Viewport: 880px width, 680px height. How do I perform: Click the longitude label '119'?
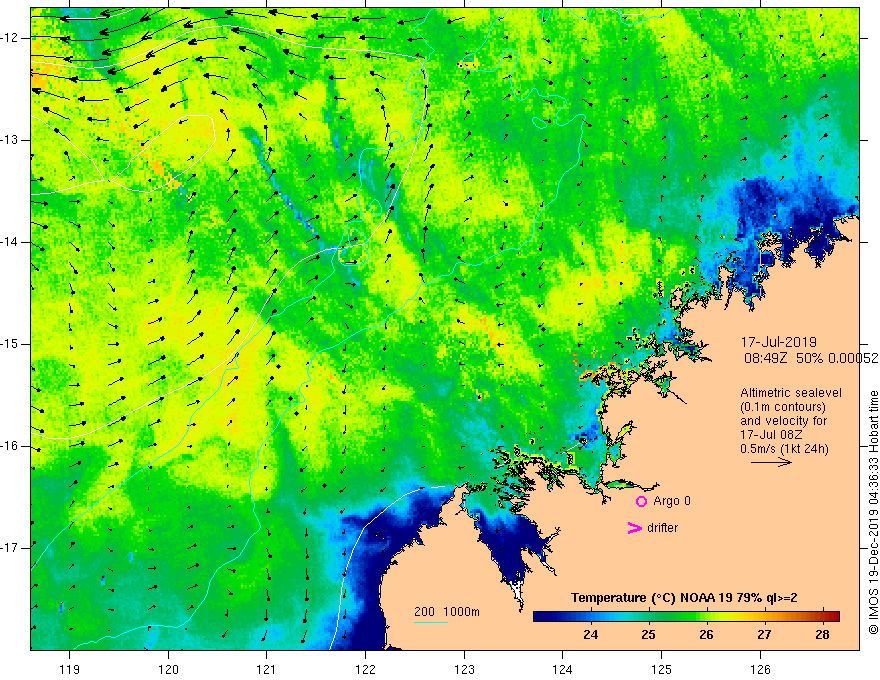[70, 669]
